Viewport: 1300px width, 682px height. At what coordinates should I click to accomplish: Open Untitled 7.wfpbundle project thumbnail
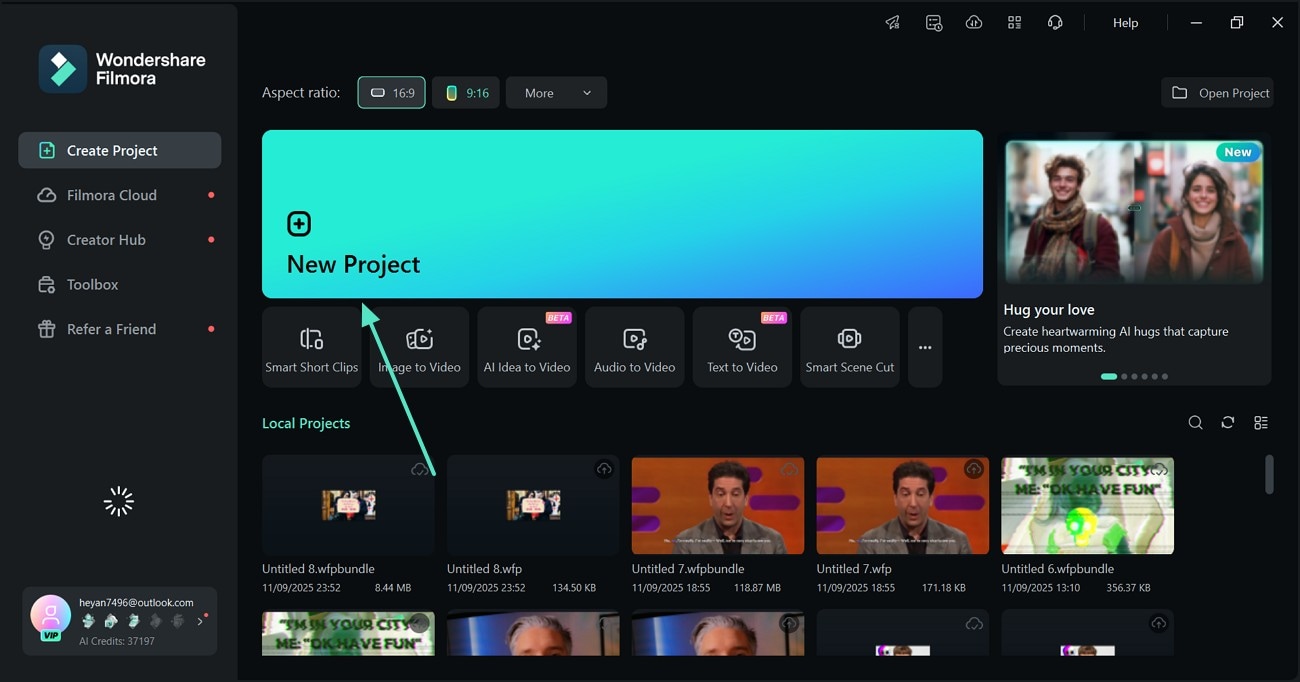click(x=718, y=505)
